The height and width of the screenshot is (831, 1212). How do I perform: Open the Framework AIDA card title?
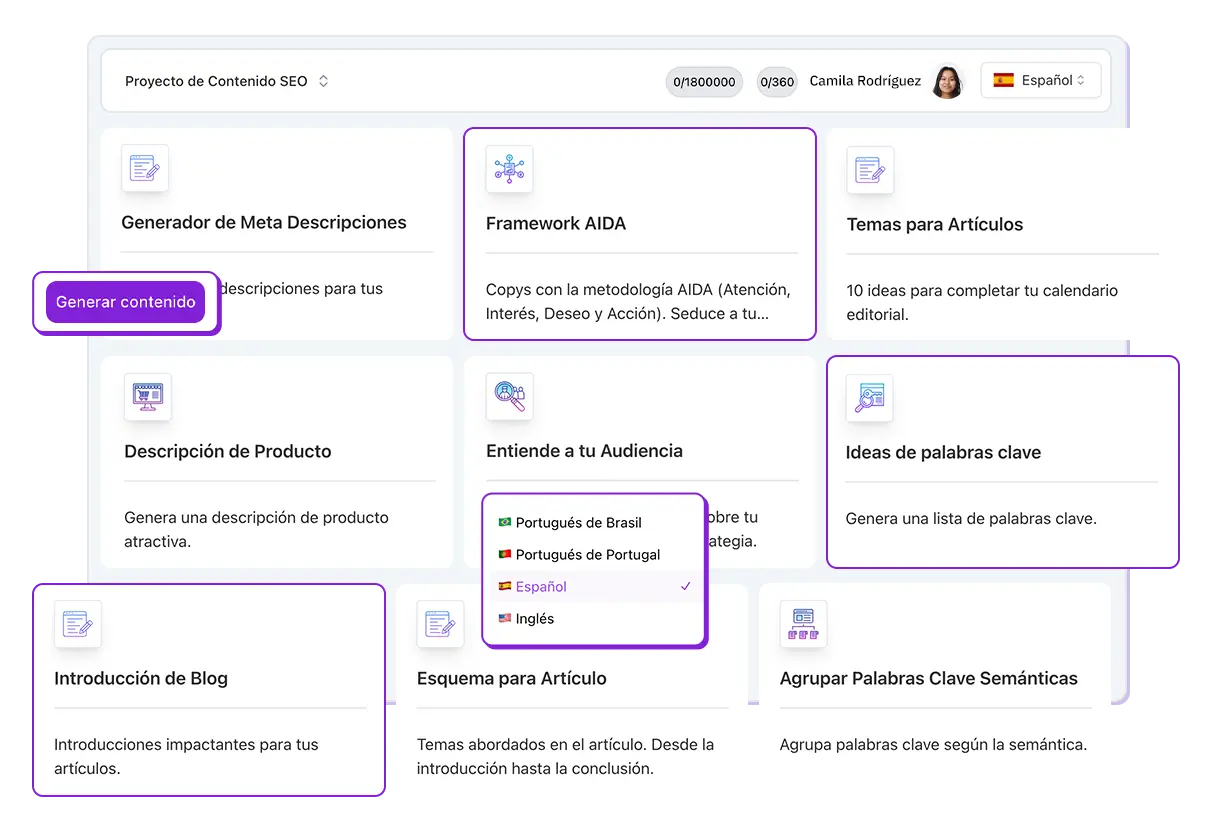tap(556, 224)
